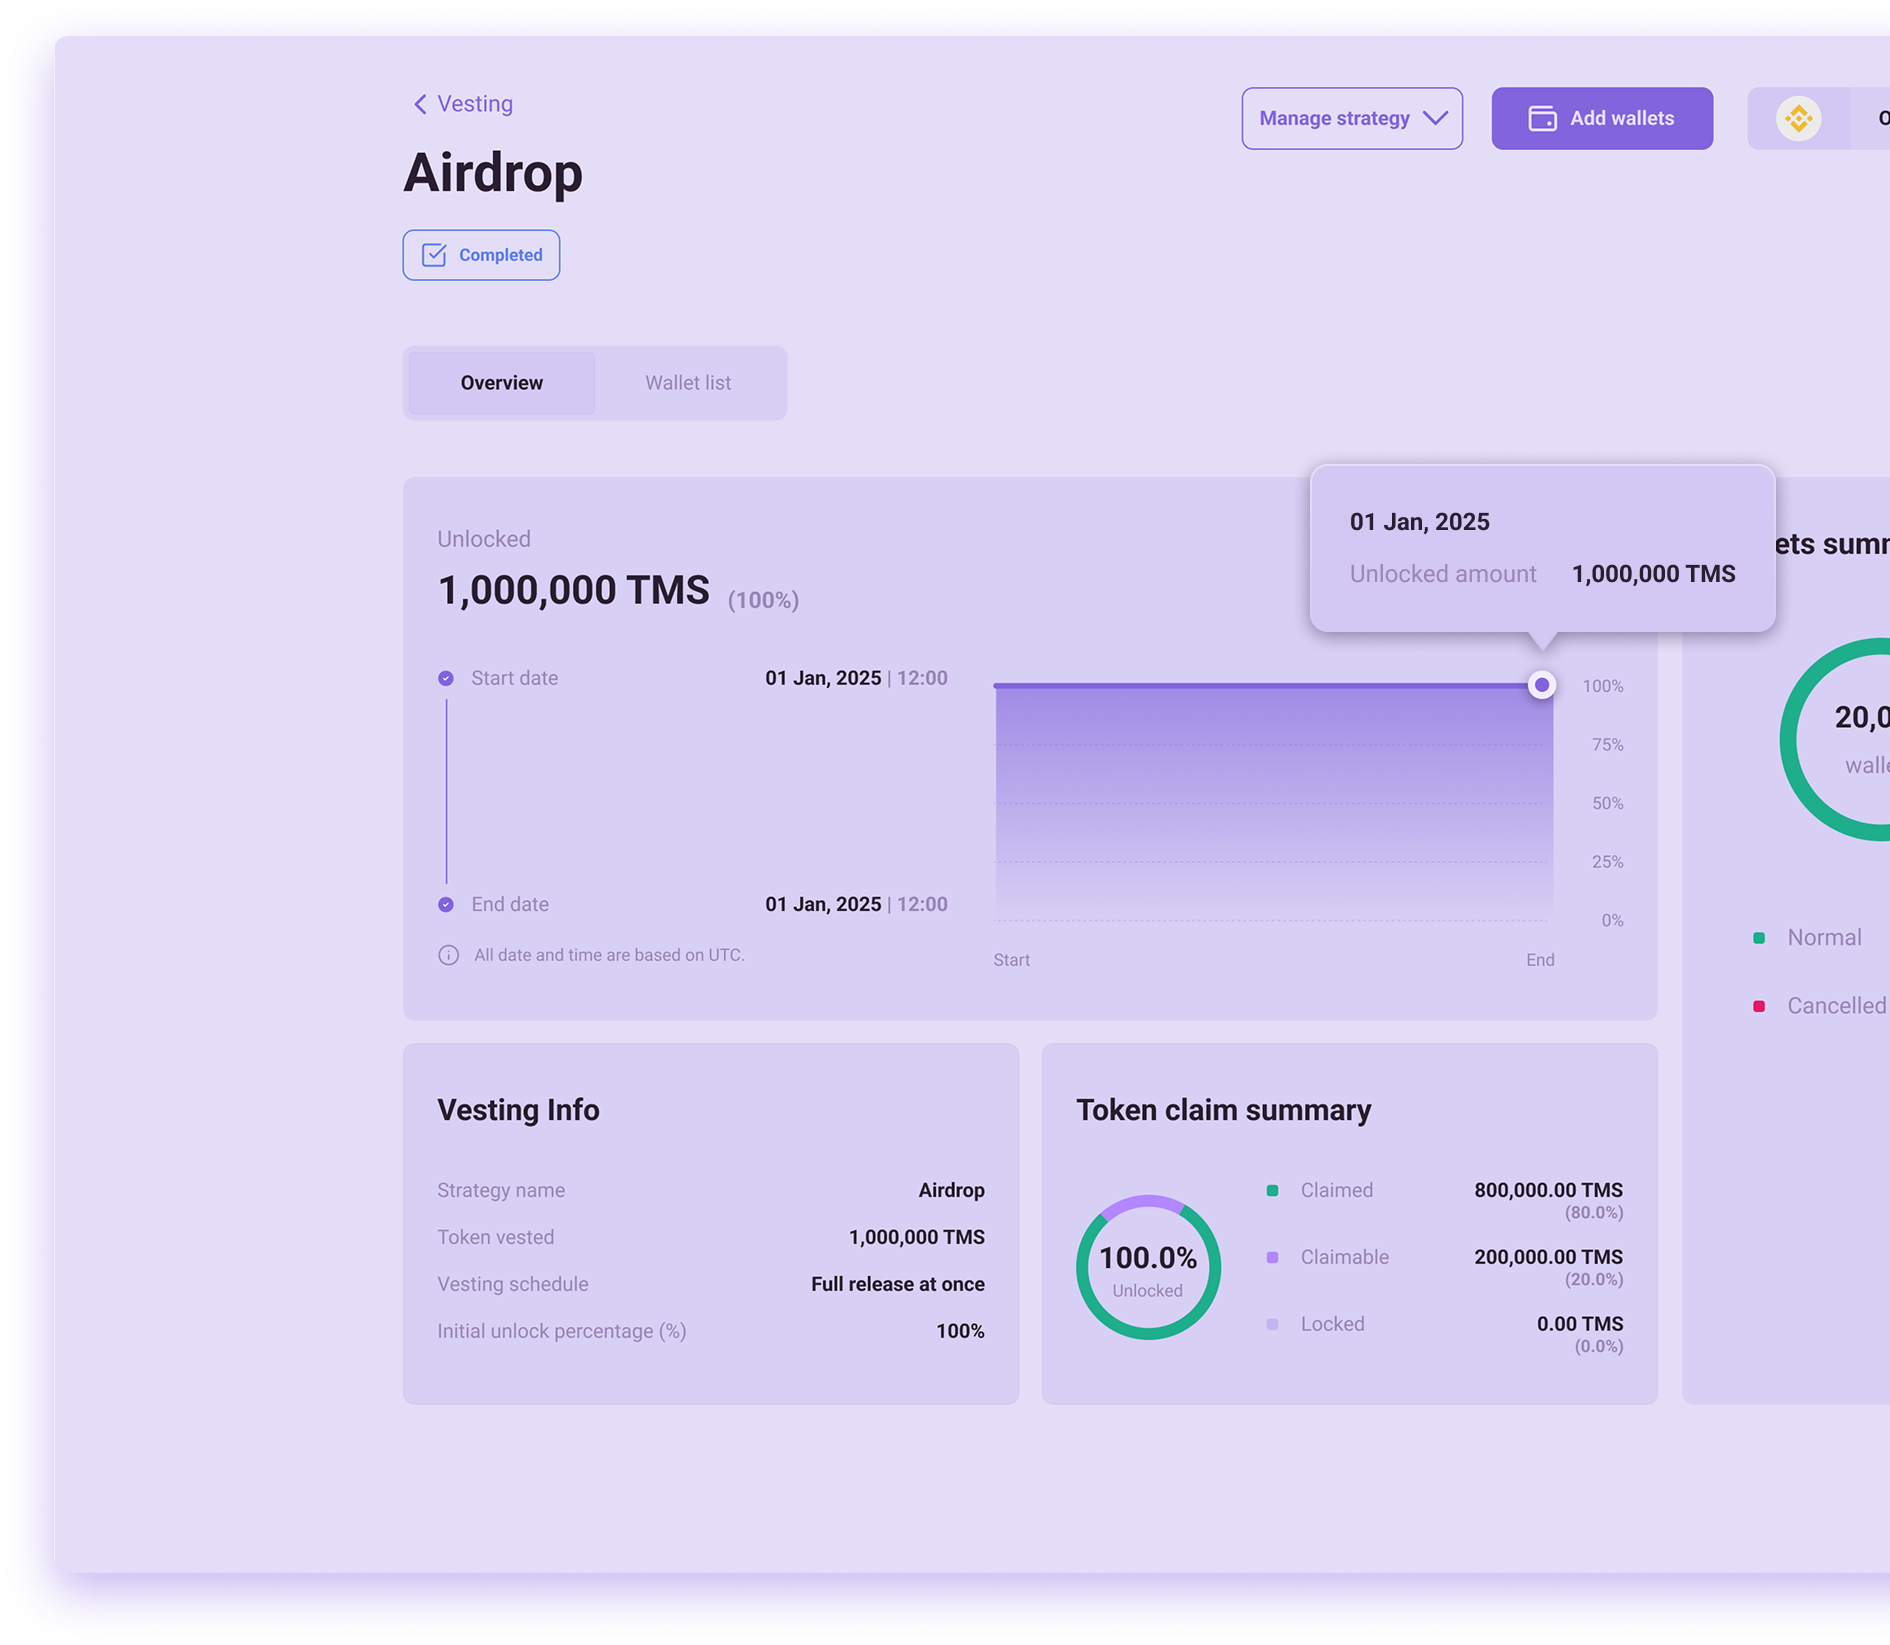Click the Add wallets button
The image size is (1890, 1645).
click(1602, 118)
